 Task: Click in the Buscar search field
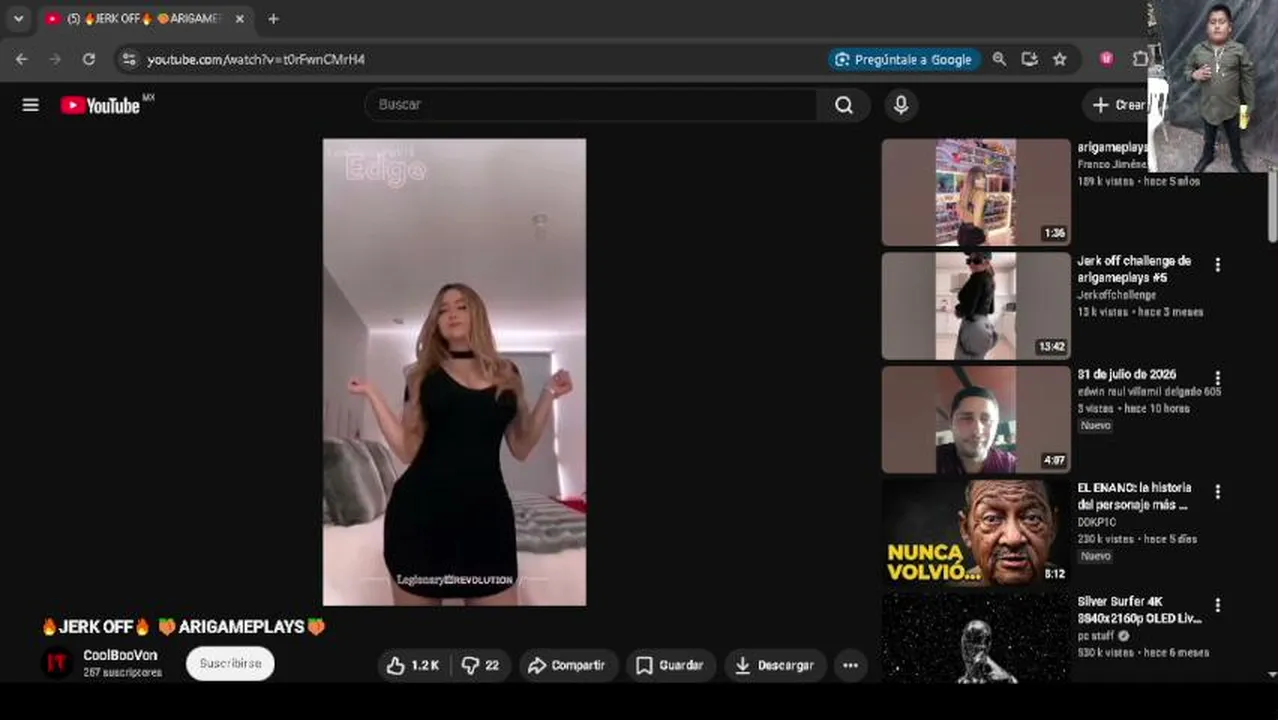click(x=592, y=105)
